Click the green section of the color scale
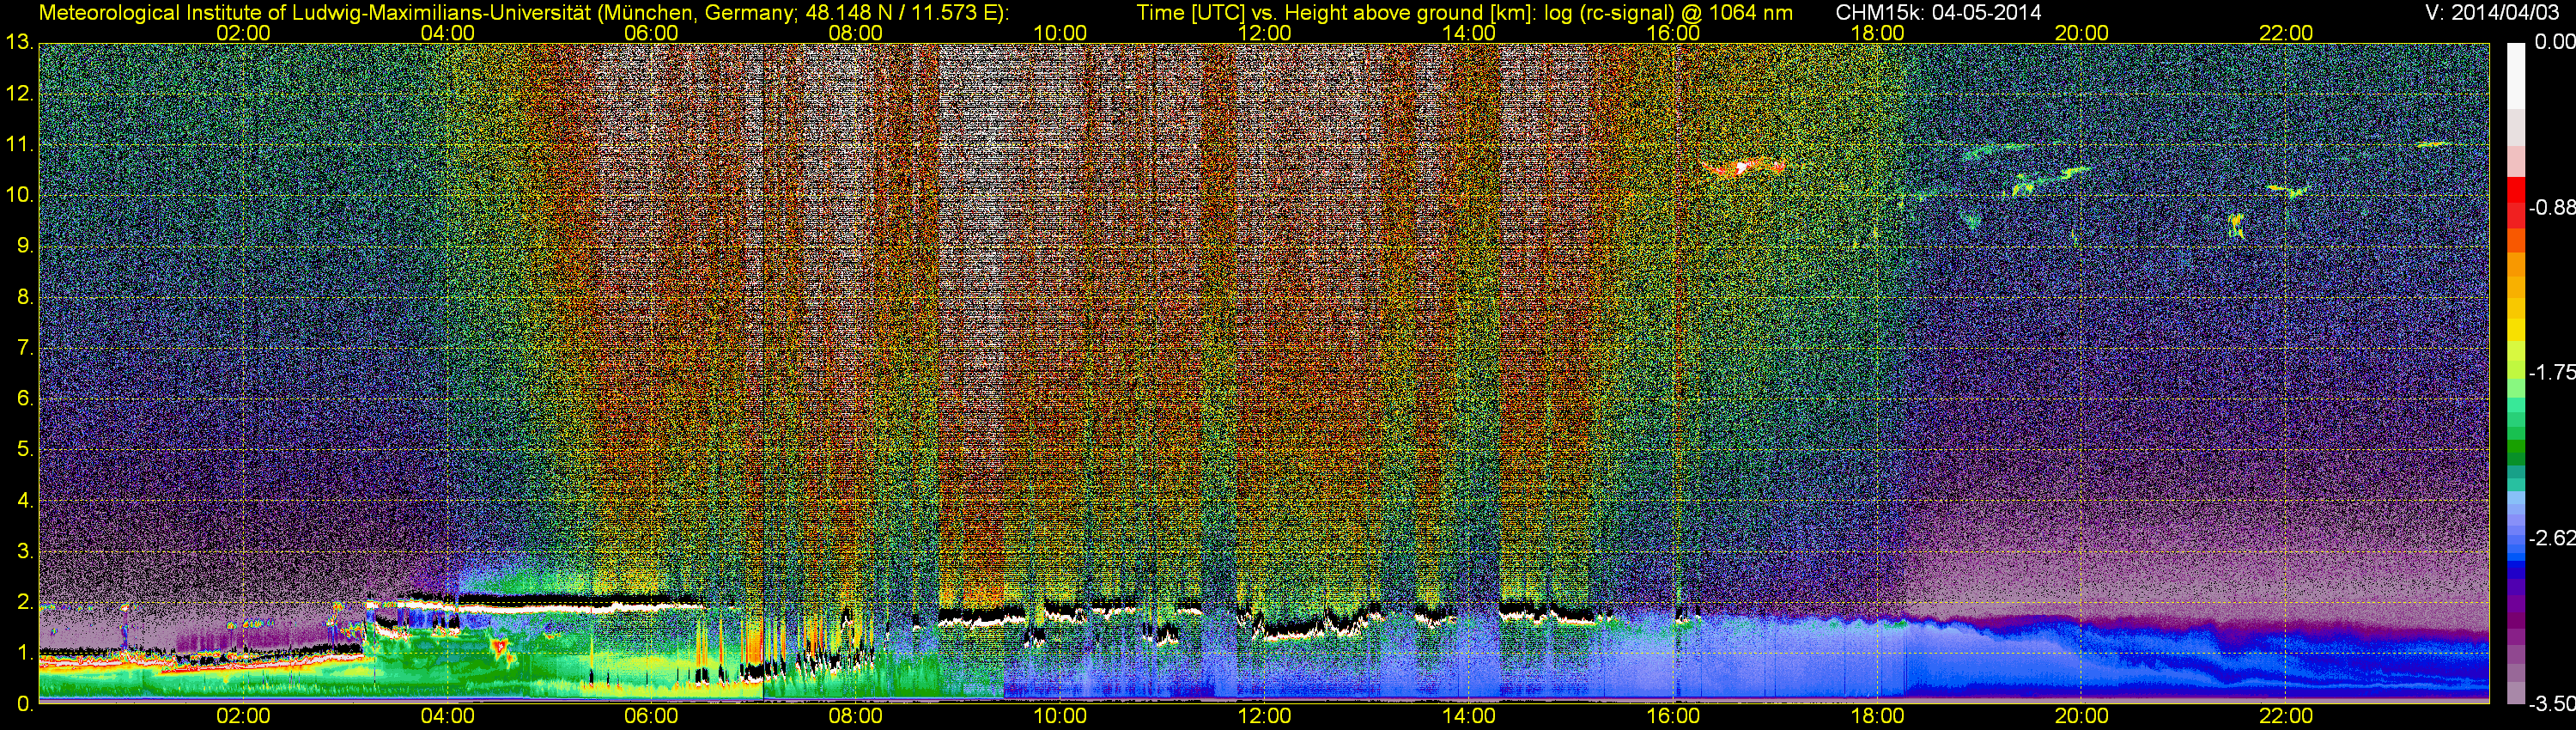This screenshot has height=730, width=2576. coord(2516,440)
